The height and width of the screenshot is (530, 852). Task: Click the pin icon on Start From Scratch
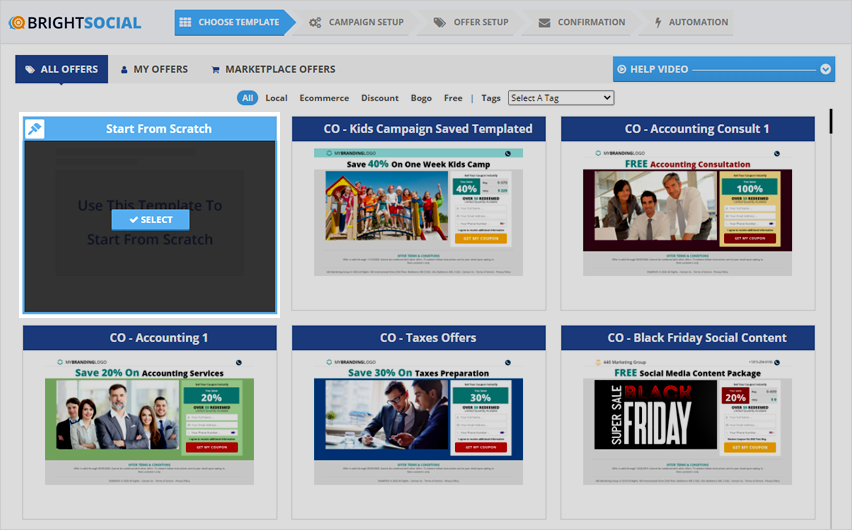(33, 129)
